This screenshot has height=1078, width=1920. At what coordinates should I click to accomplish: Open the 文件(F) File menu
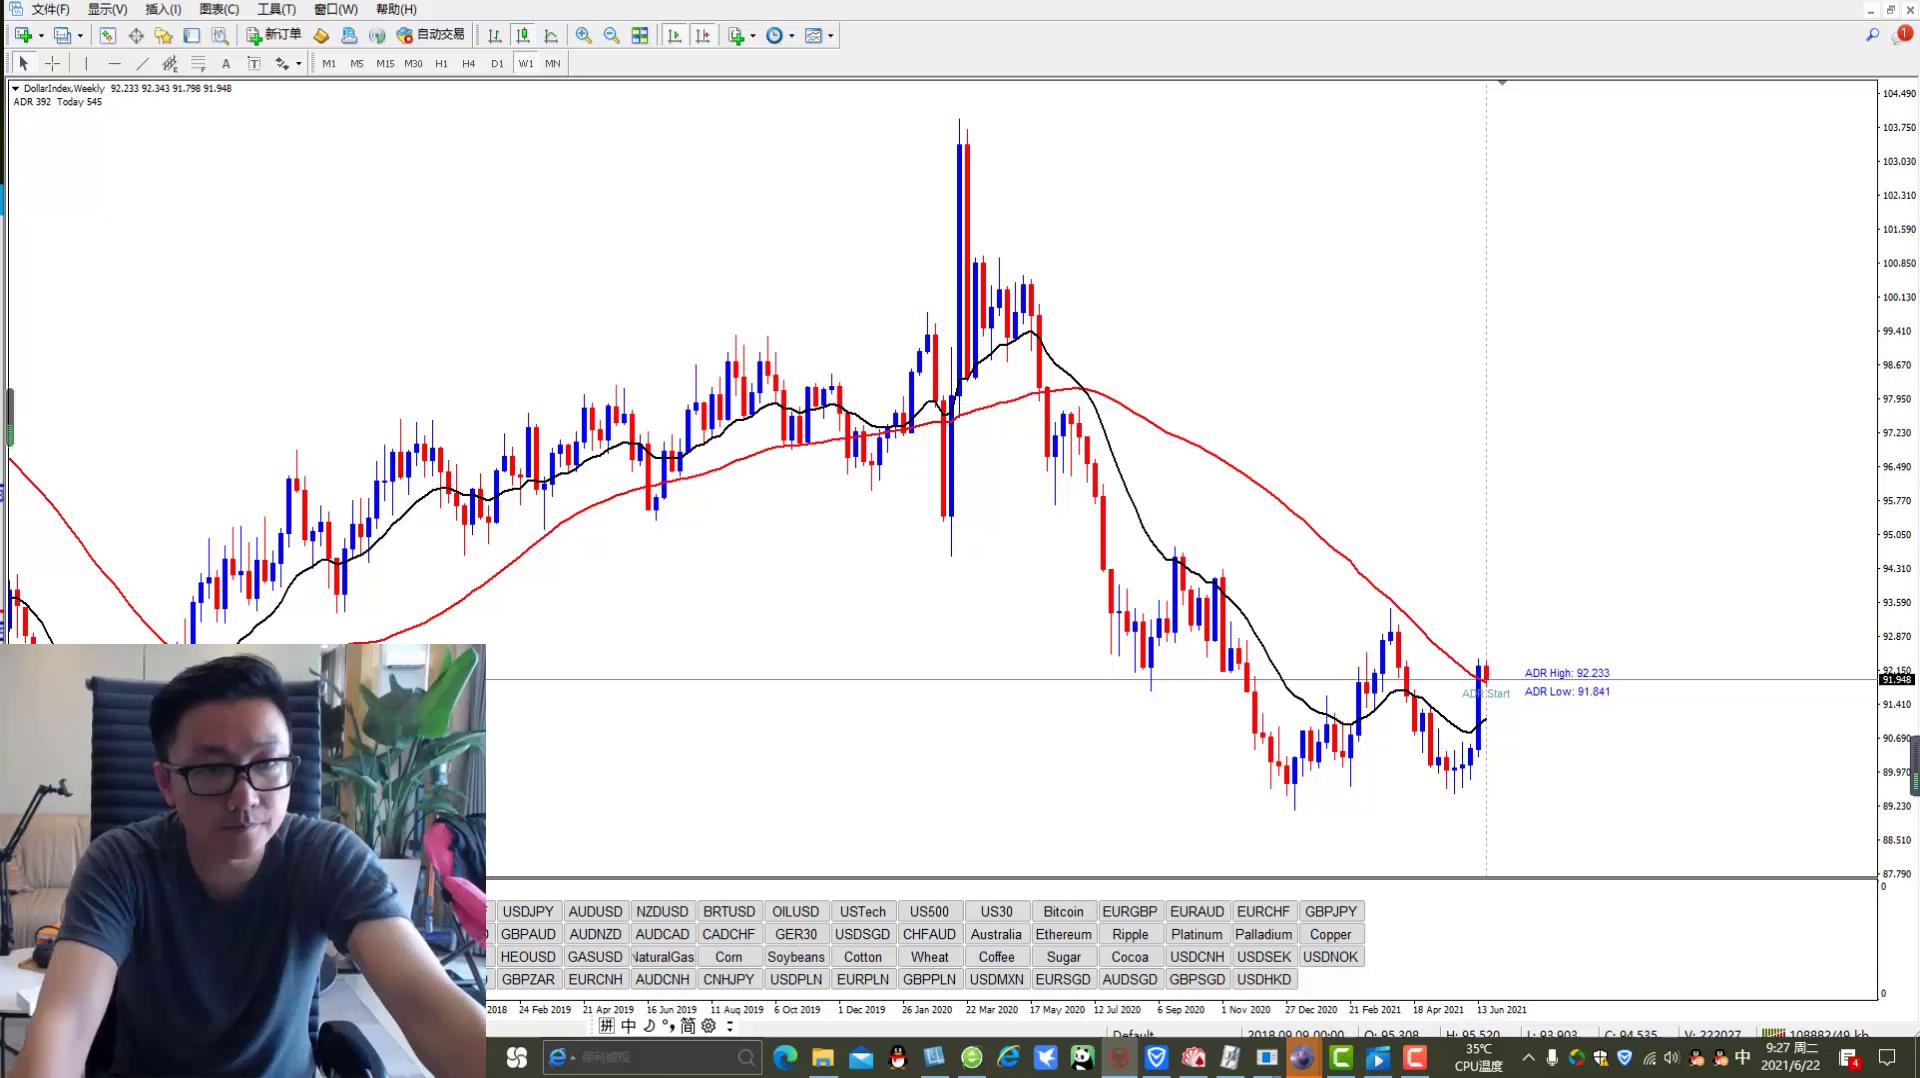50,10
